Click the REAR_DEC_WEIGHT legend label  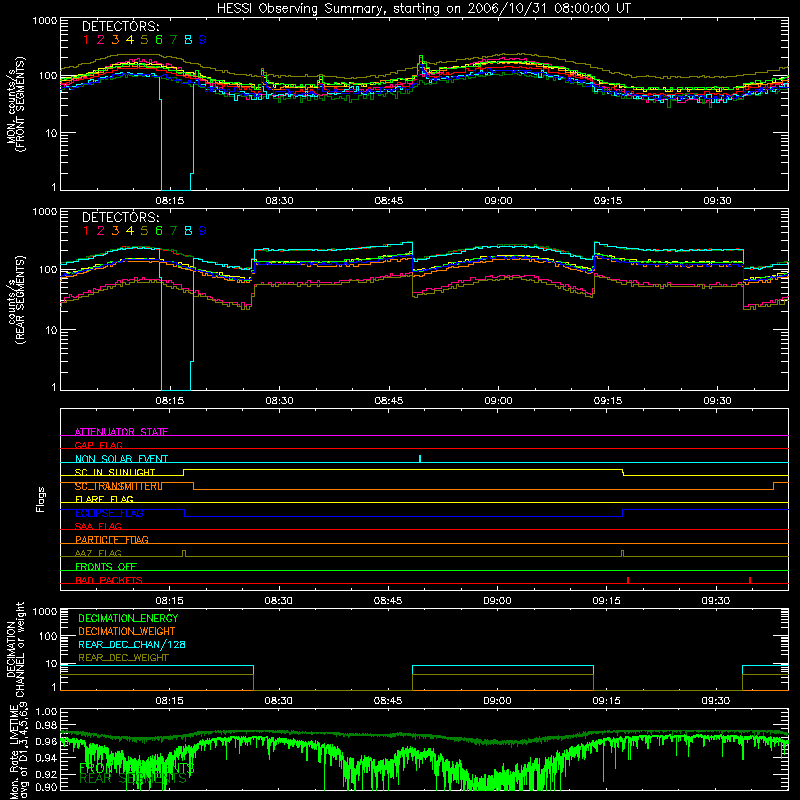click(x=123, y=658)
